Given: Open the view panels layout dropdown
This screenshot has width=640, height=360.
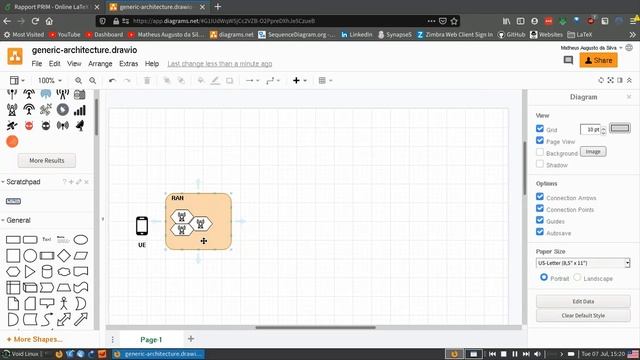Looking at the screenshot, I should tap(17, 81).
